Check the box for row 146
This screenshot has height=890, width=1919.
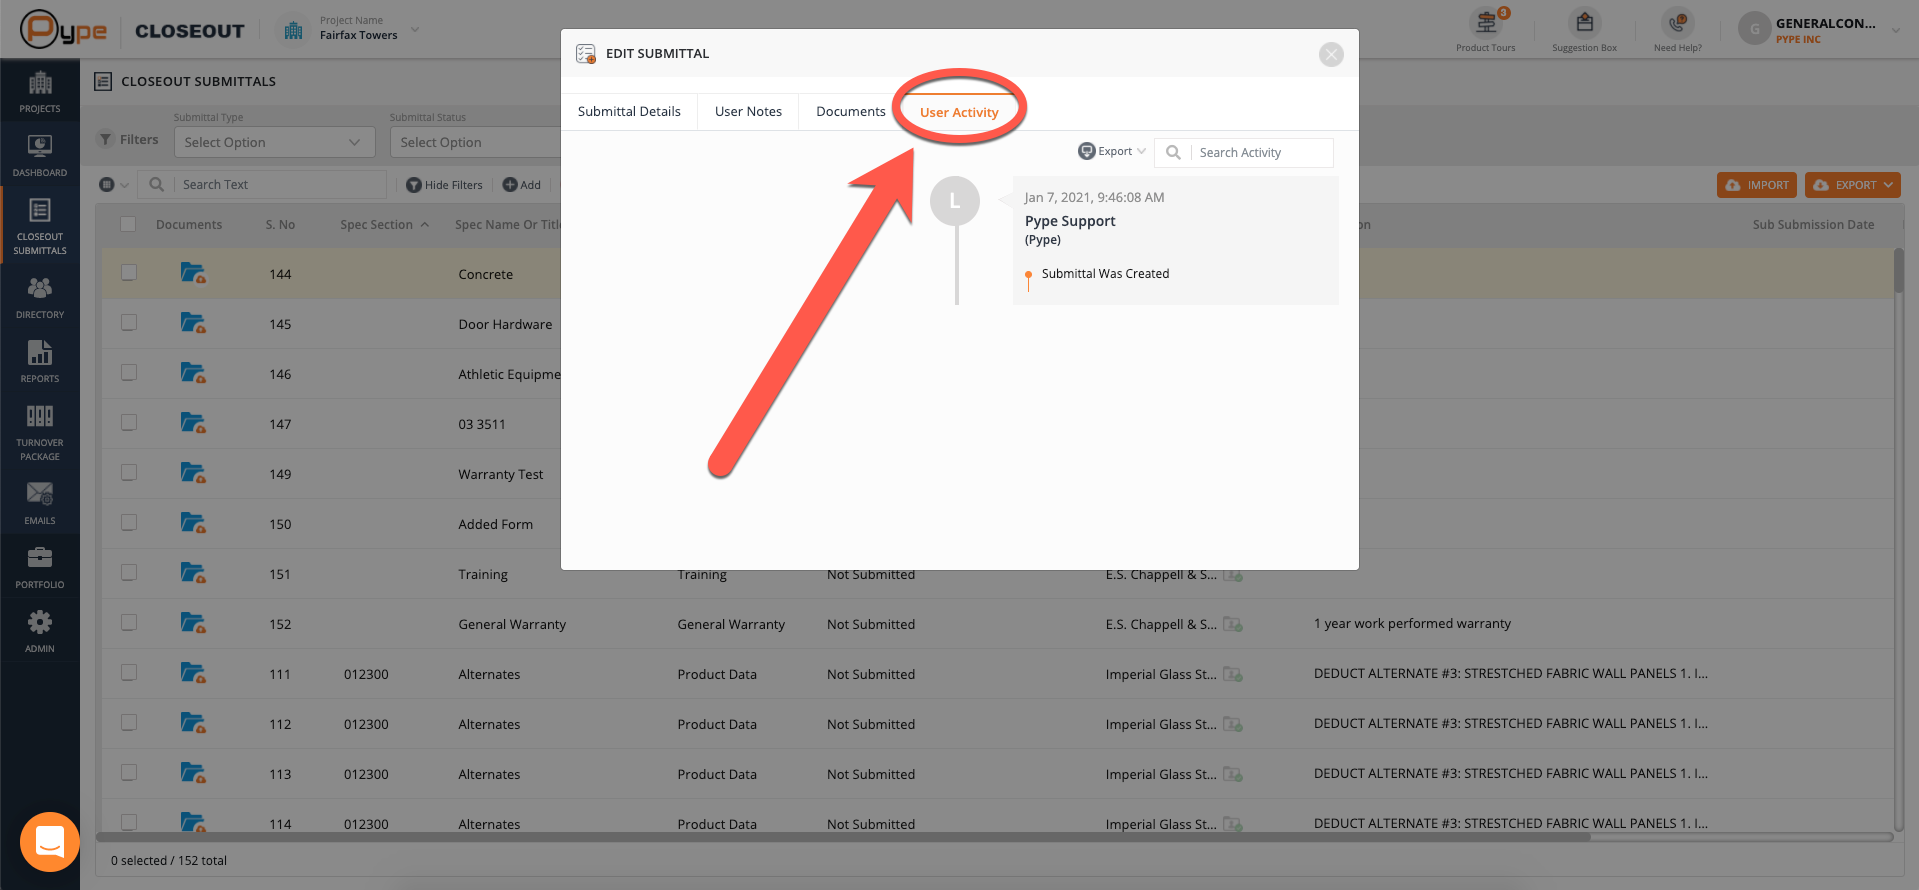tap(129, 372)
